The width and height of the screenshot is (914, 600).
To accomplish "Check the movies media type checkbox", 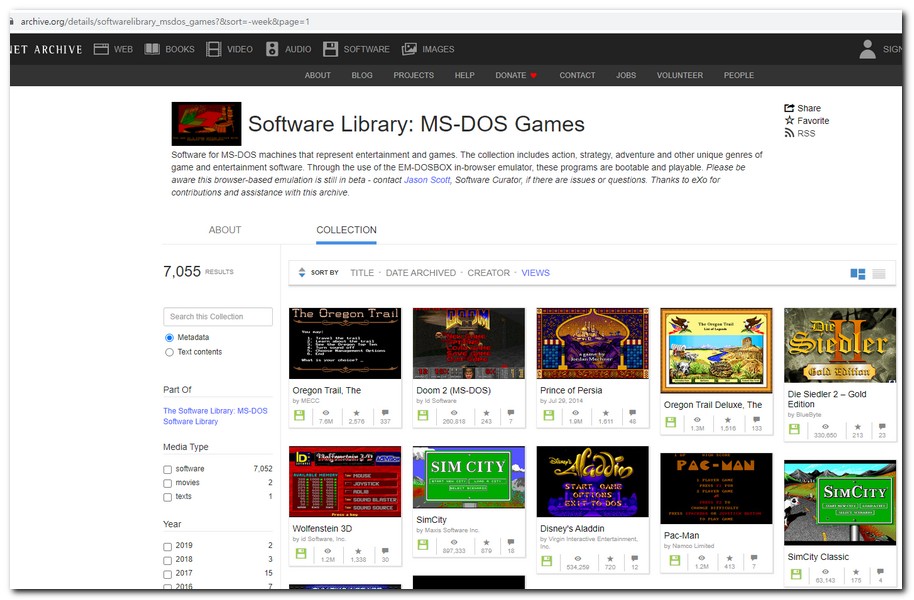I will click(168, 483).
